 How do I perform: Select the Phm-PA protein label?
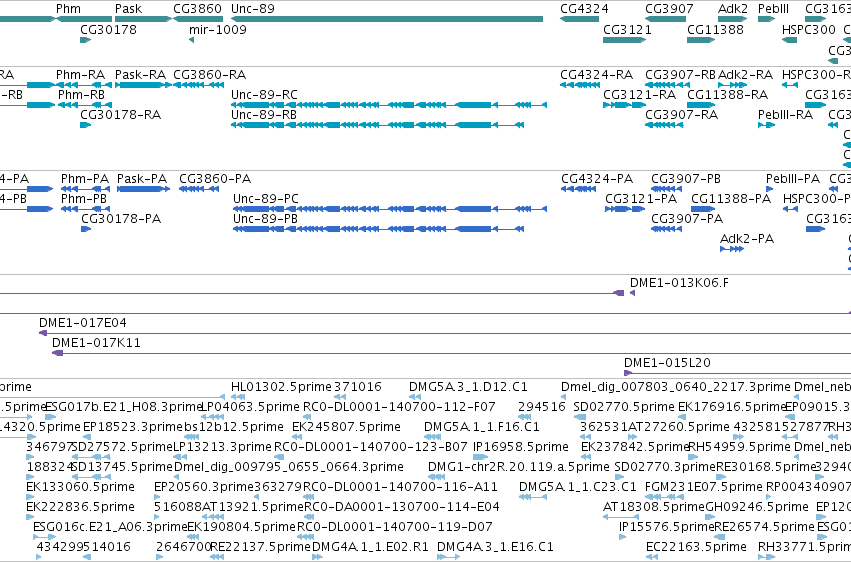(x=85, y=178)
